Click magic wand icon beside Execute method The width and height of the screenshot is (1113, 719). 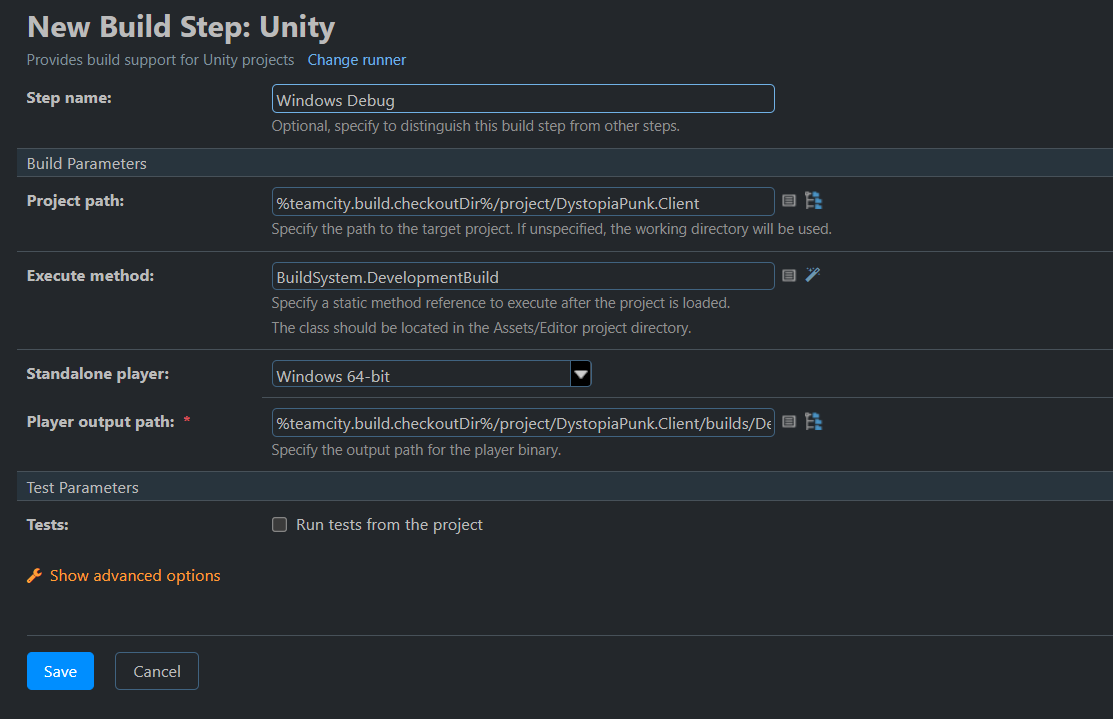tap(813, 275)
